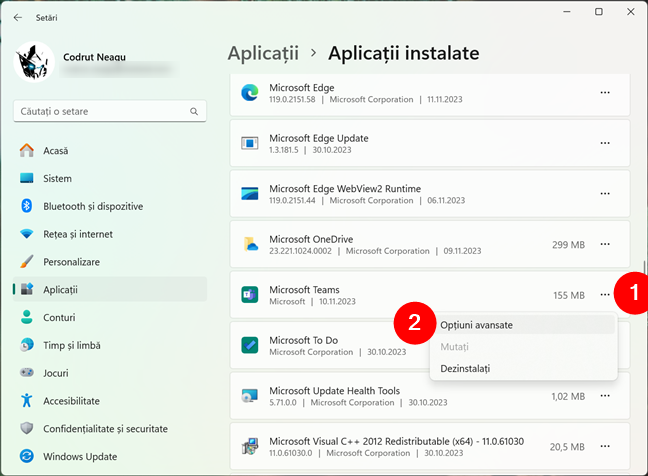Click Windows Update sync icon

point(27,456)
